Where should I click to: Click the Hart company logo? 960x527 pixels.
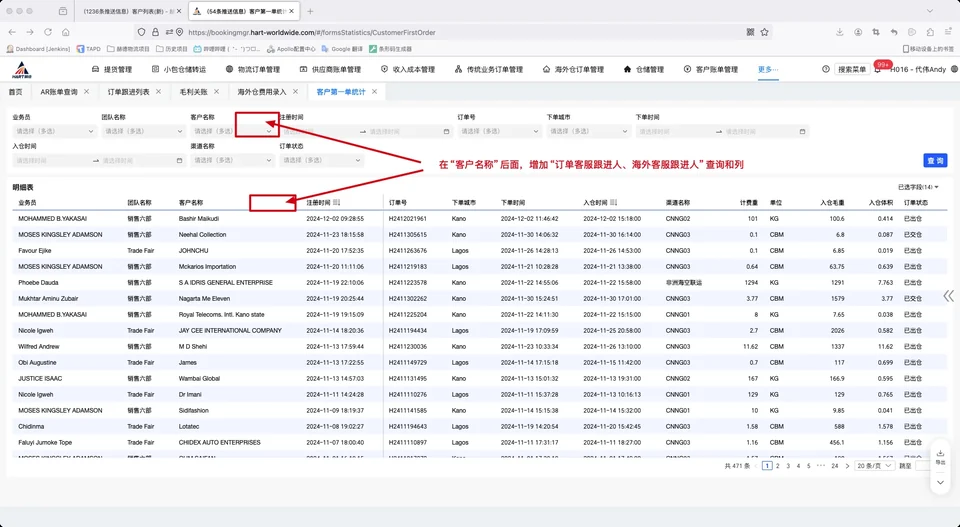pos(22,69)
